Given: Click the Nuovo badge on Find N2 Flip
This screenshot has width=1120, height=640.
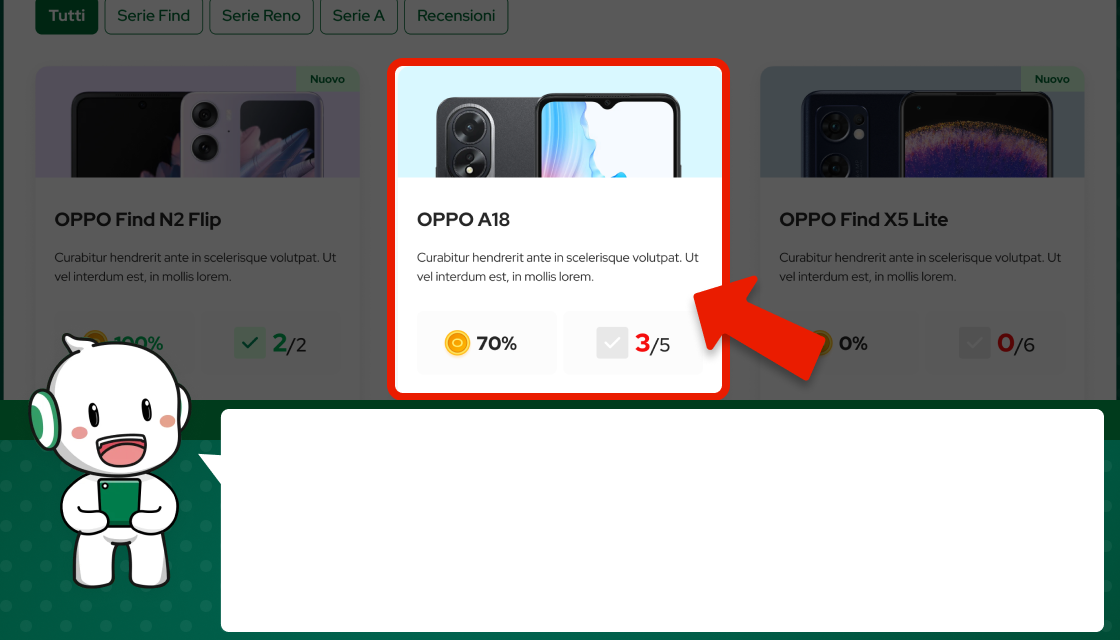Looking at the screenshot, I should [328, 79].
